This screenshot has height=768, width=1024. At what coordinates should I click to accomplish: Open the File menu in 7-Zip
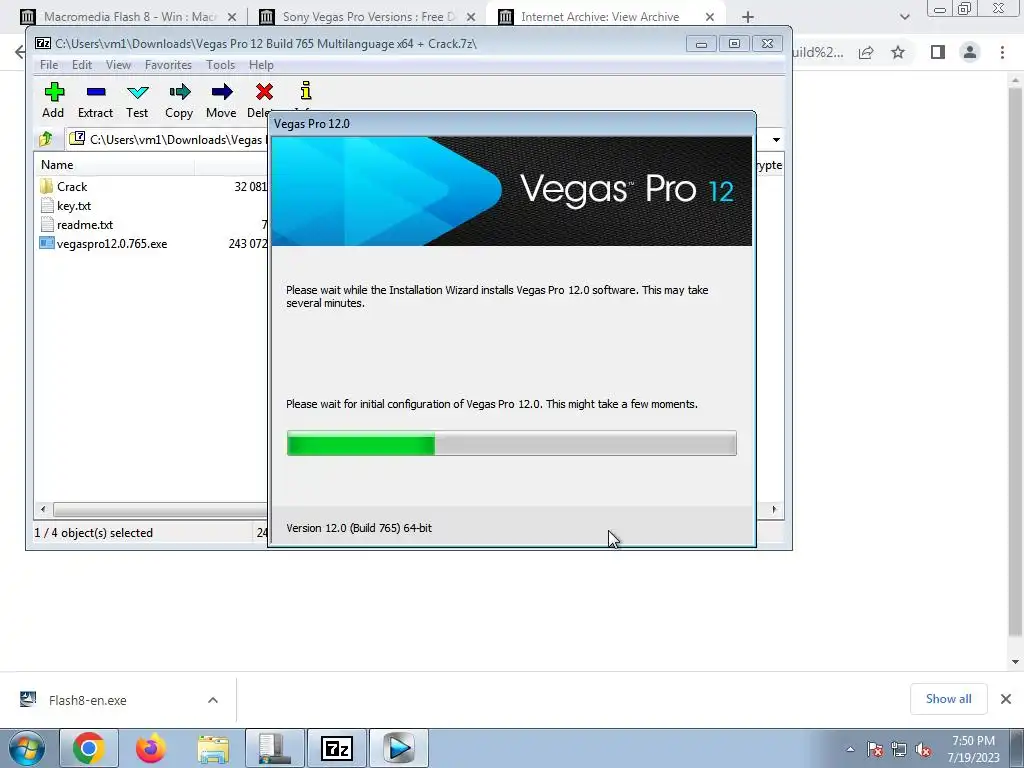[49, 65]
